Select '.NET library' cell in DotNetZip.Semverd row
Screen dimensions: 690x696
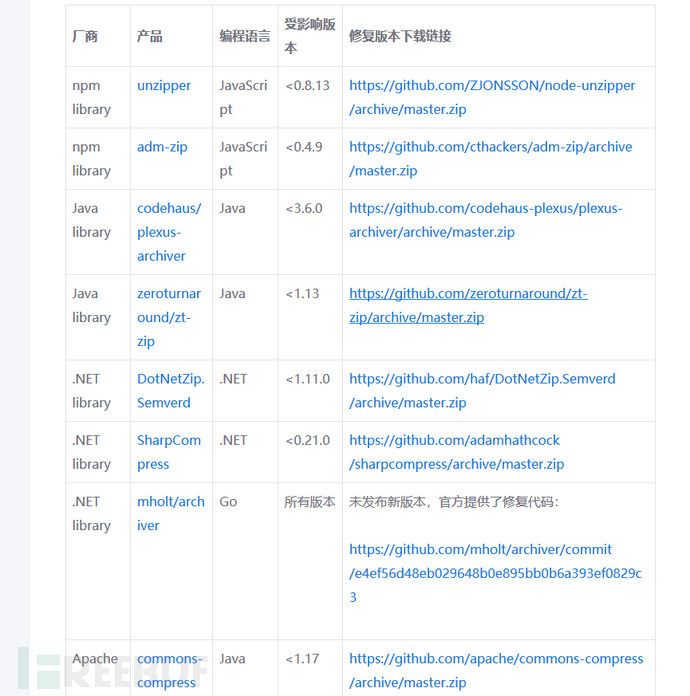(x=91, y=391)
